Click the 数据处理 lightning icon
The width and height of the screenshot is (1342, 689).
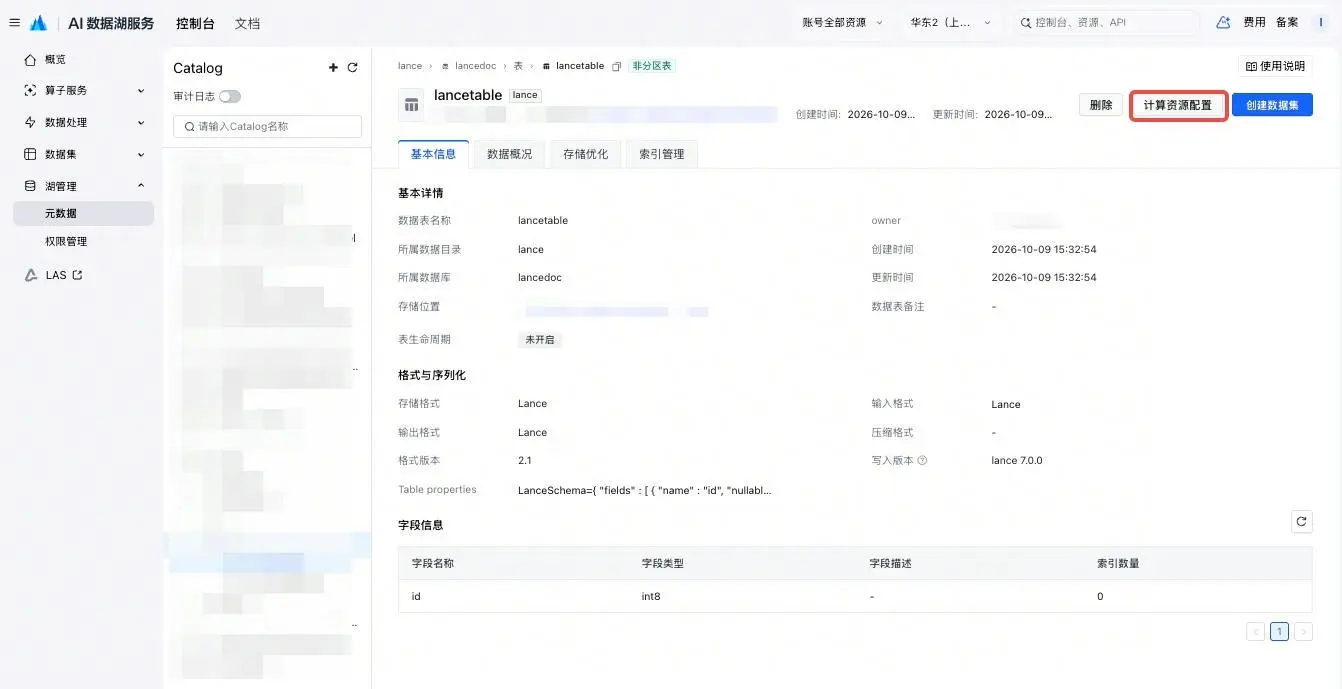(x=30, y=122)
